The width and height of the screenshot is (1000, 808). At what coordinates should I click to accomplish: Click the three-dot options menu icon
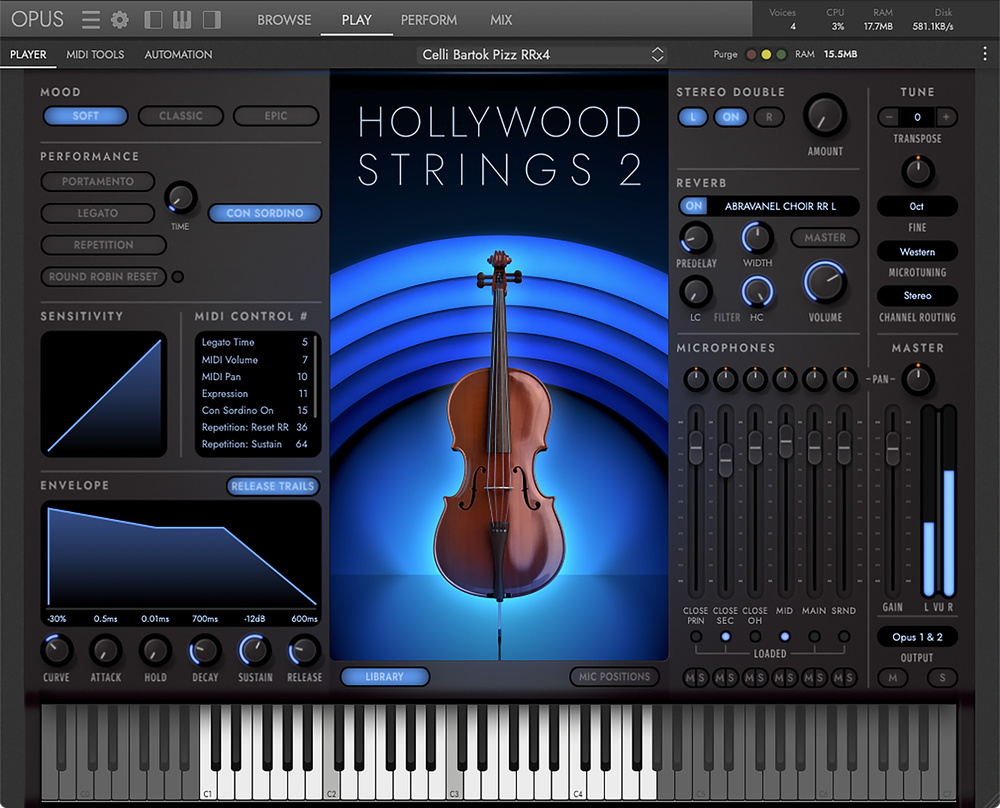(985, 54)
